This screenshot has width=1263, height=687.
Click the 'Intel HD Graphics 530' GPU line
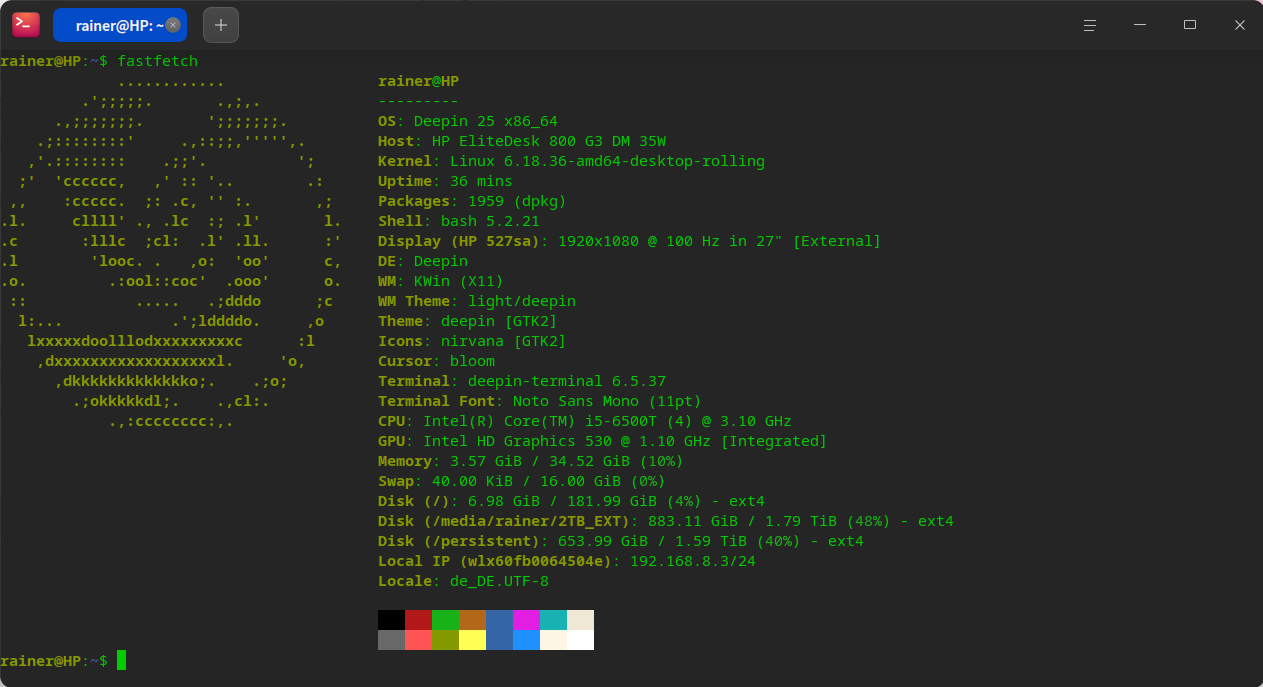click(x=603, y=441)
